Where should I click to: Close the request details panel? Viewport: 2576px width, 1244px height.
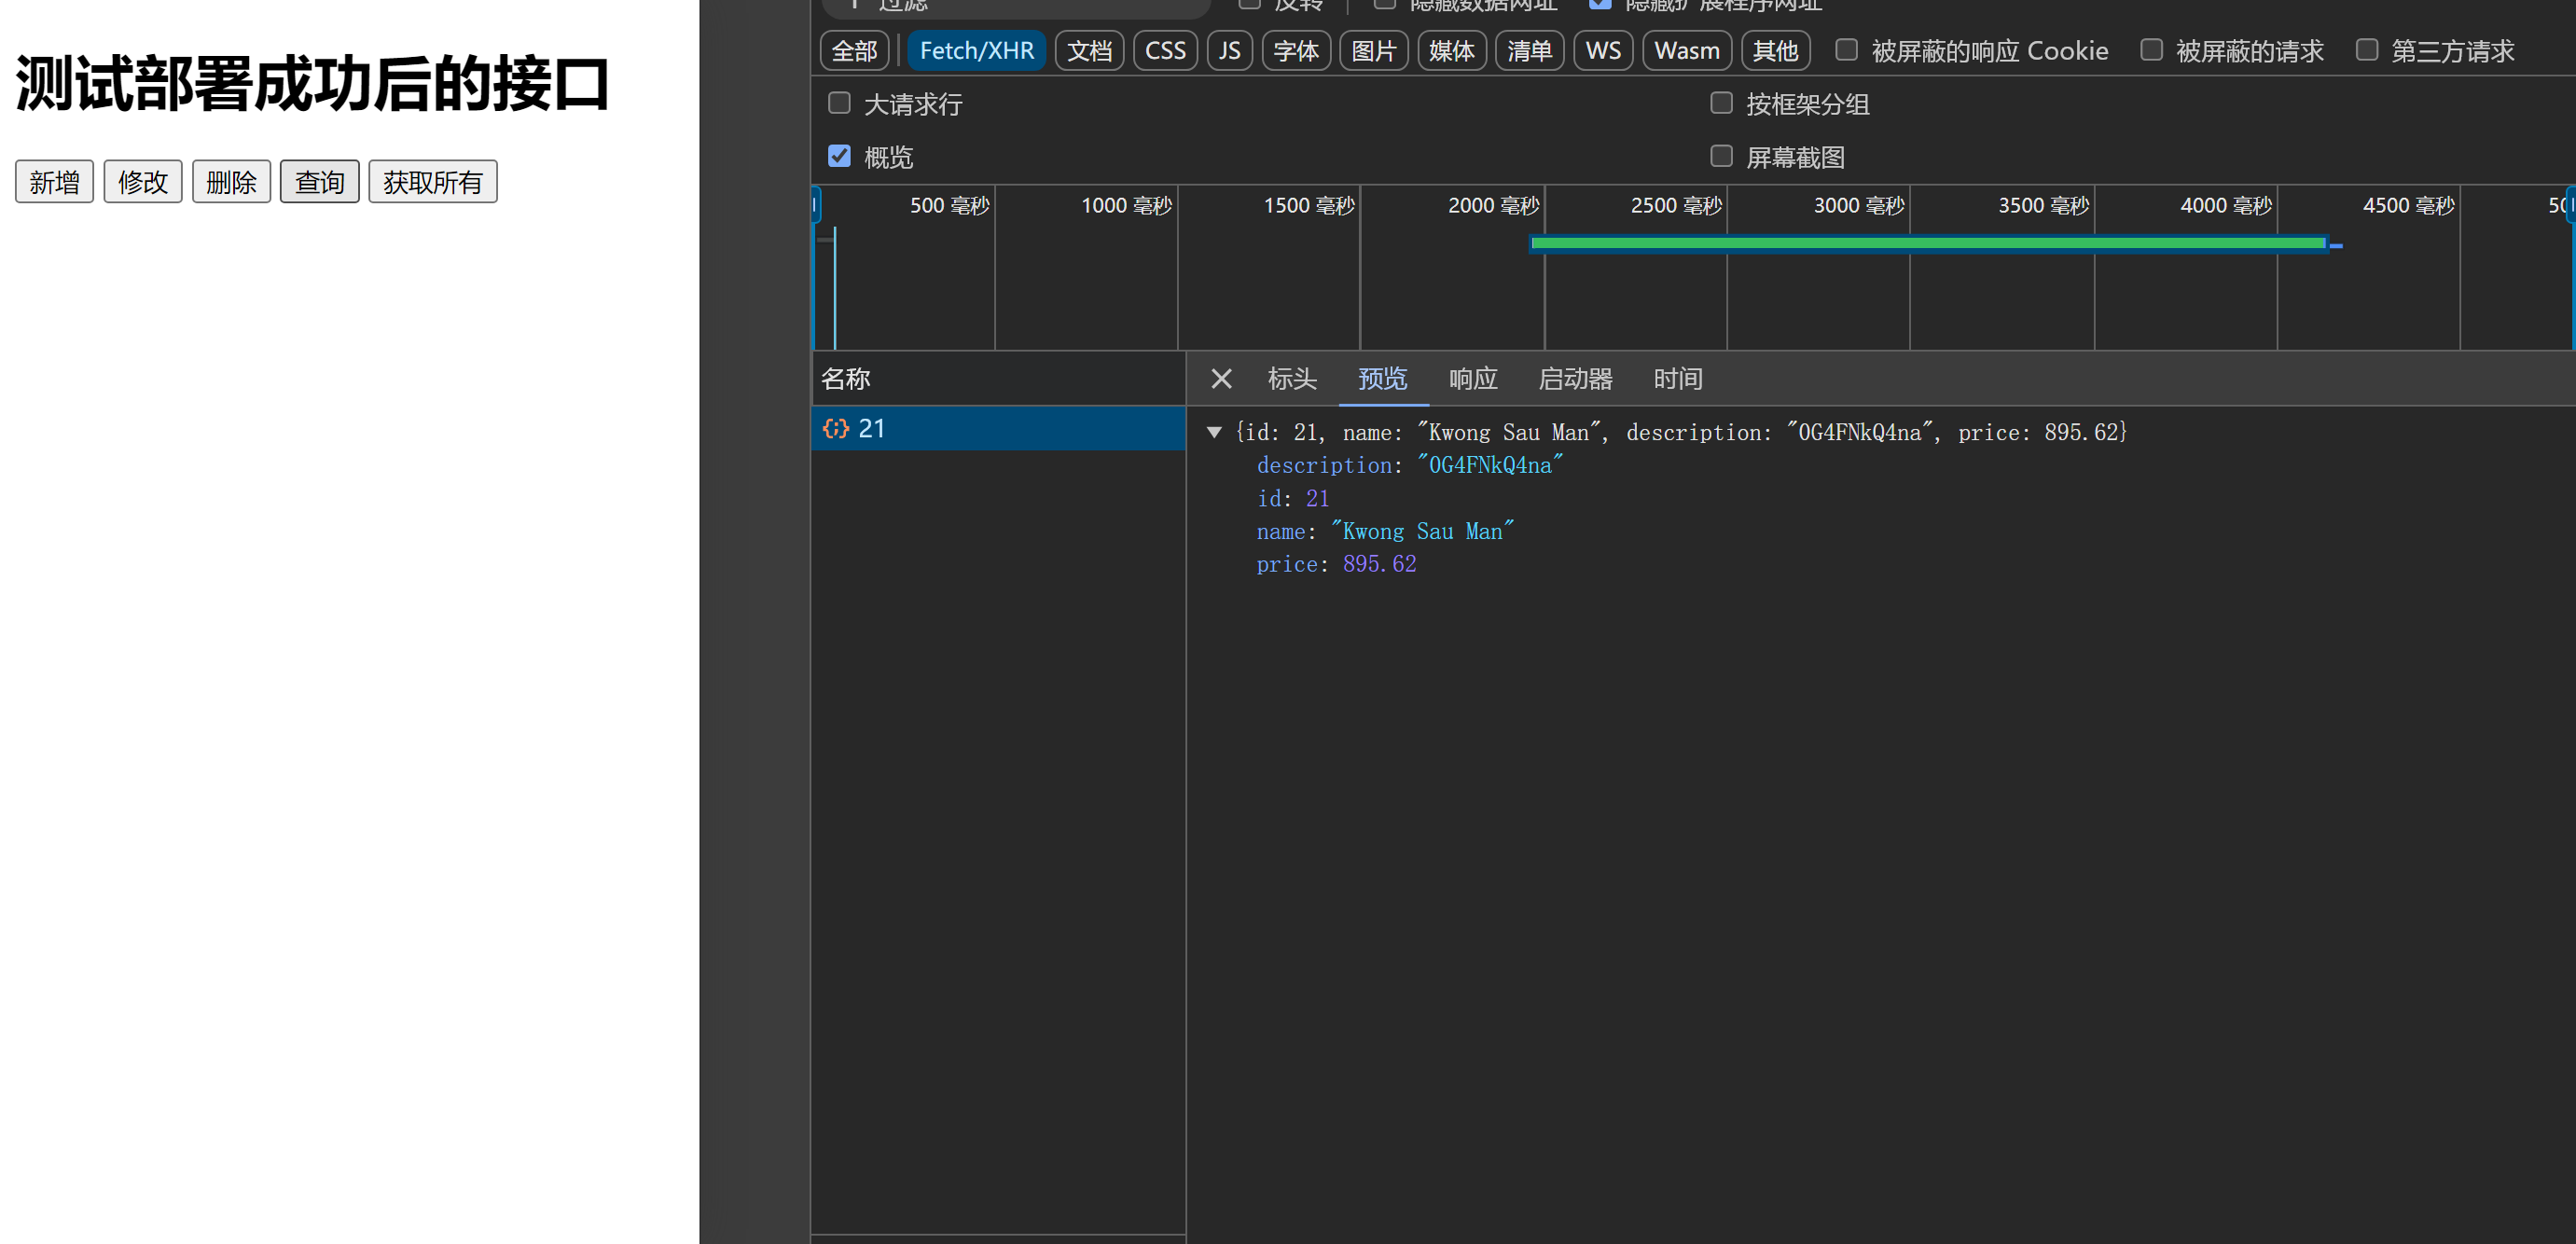pos(1220,379)
